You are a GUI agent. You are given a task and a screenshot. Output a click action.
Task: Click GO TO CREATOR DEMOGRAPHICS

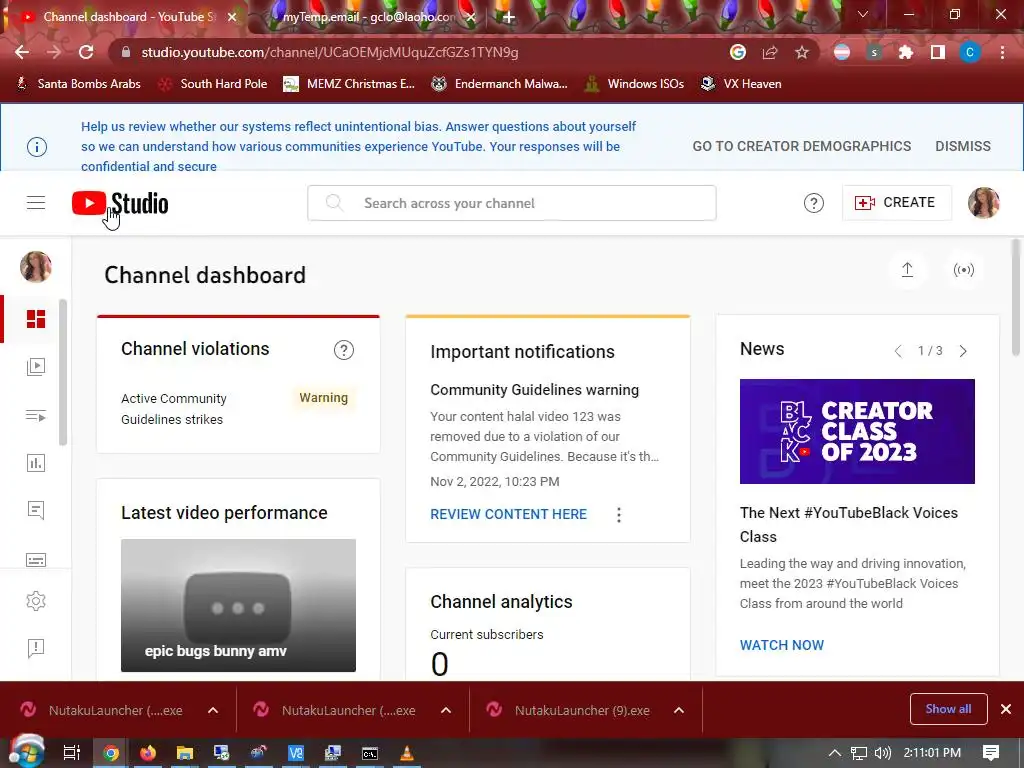pyautogui.click(x=801, y=146)
